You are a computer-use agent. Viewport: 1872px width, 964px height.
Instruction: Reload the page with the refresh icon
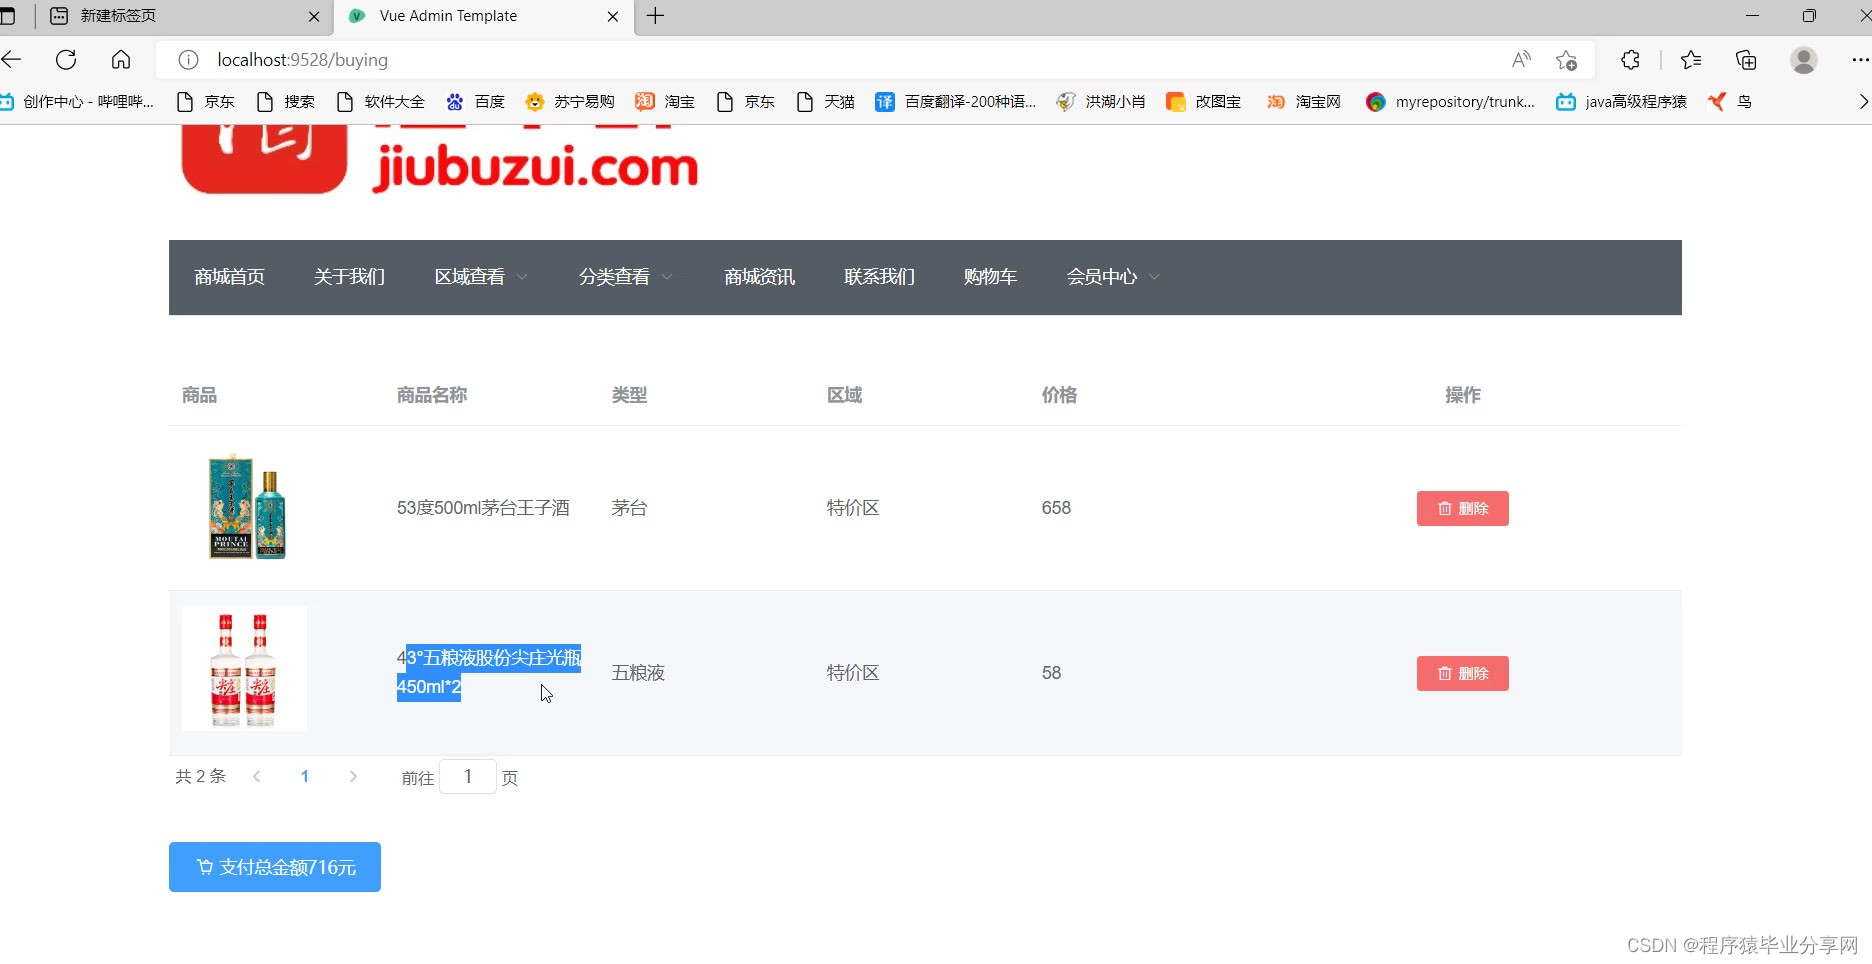click(66, 60)
